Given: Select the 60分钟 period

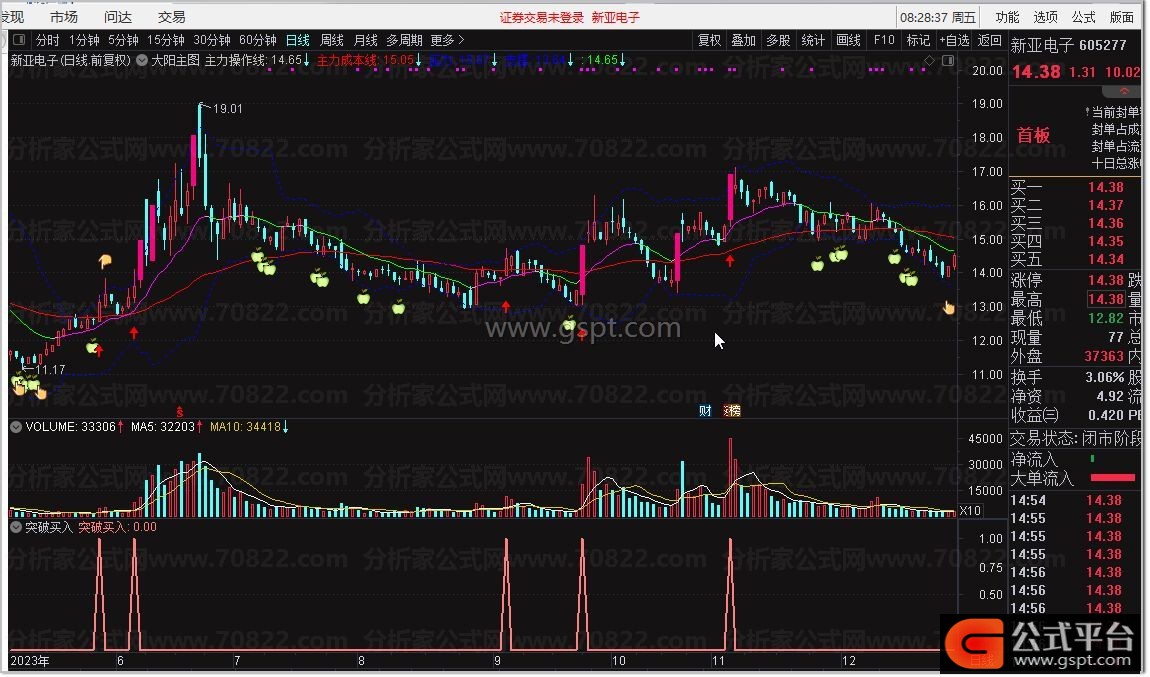Looking at the screenshot, I should [258, 40].
